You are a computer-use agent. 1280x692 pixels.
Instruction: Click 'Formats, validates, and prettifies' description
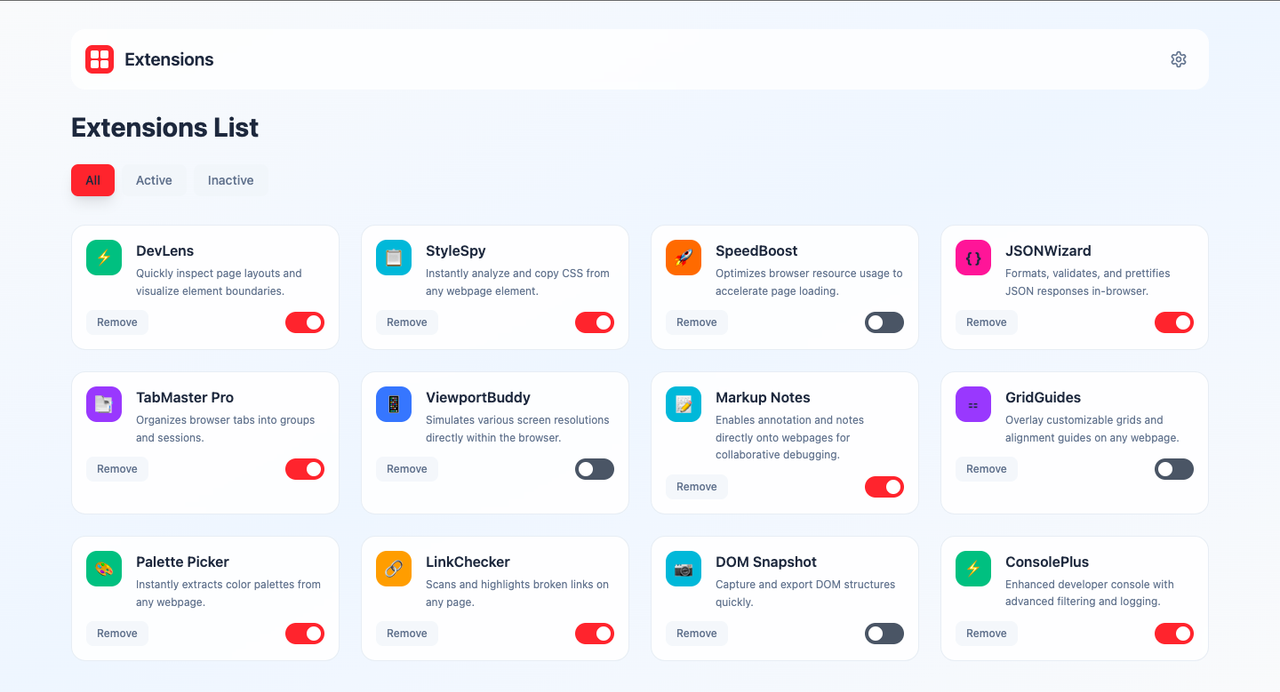[1088, 282]
